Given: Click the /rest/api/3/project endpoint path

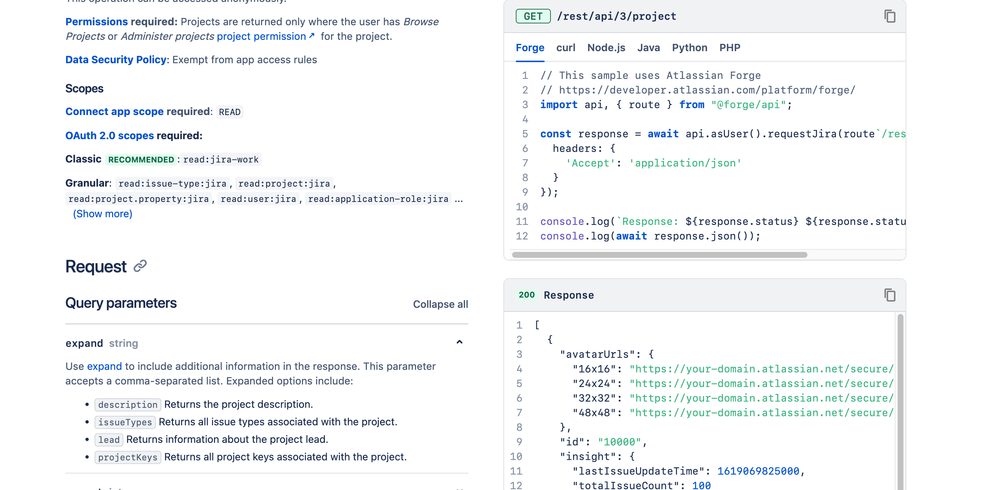Looking at the screenshot, I should click(x=616, y=17).
